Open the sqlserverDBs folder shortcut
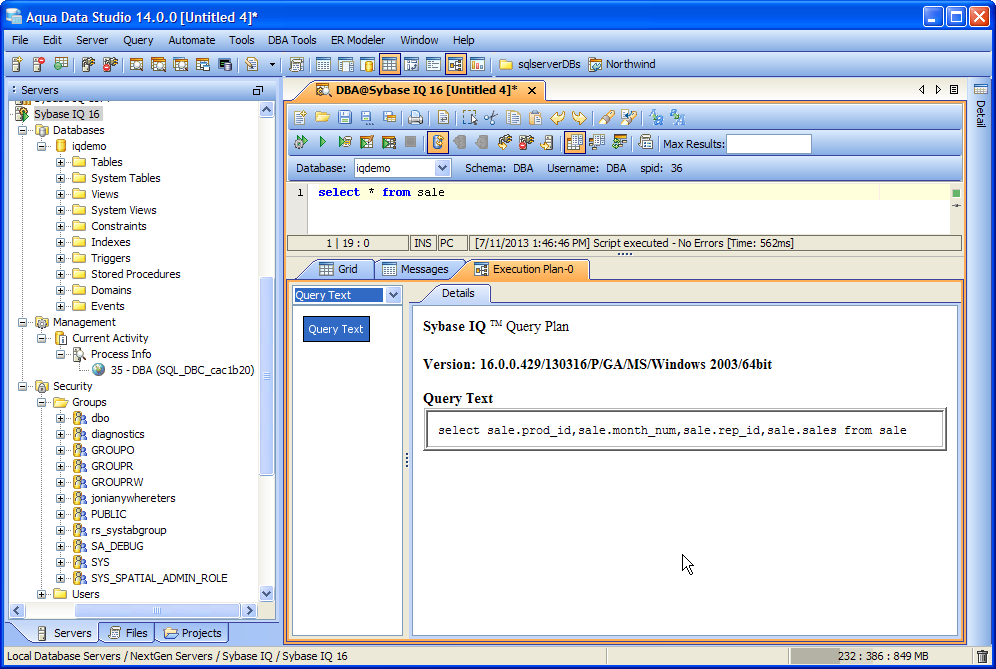 tap(540, 64)
